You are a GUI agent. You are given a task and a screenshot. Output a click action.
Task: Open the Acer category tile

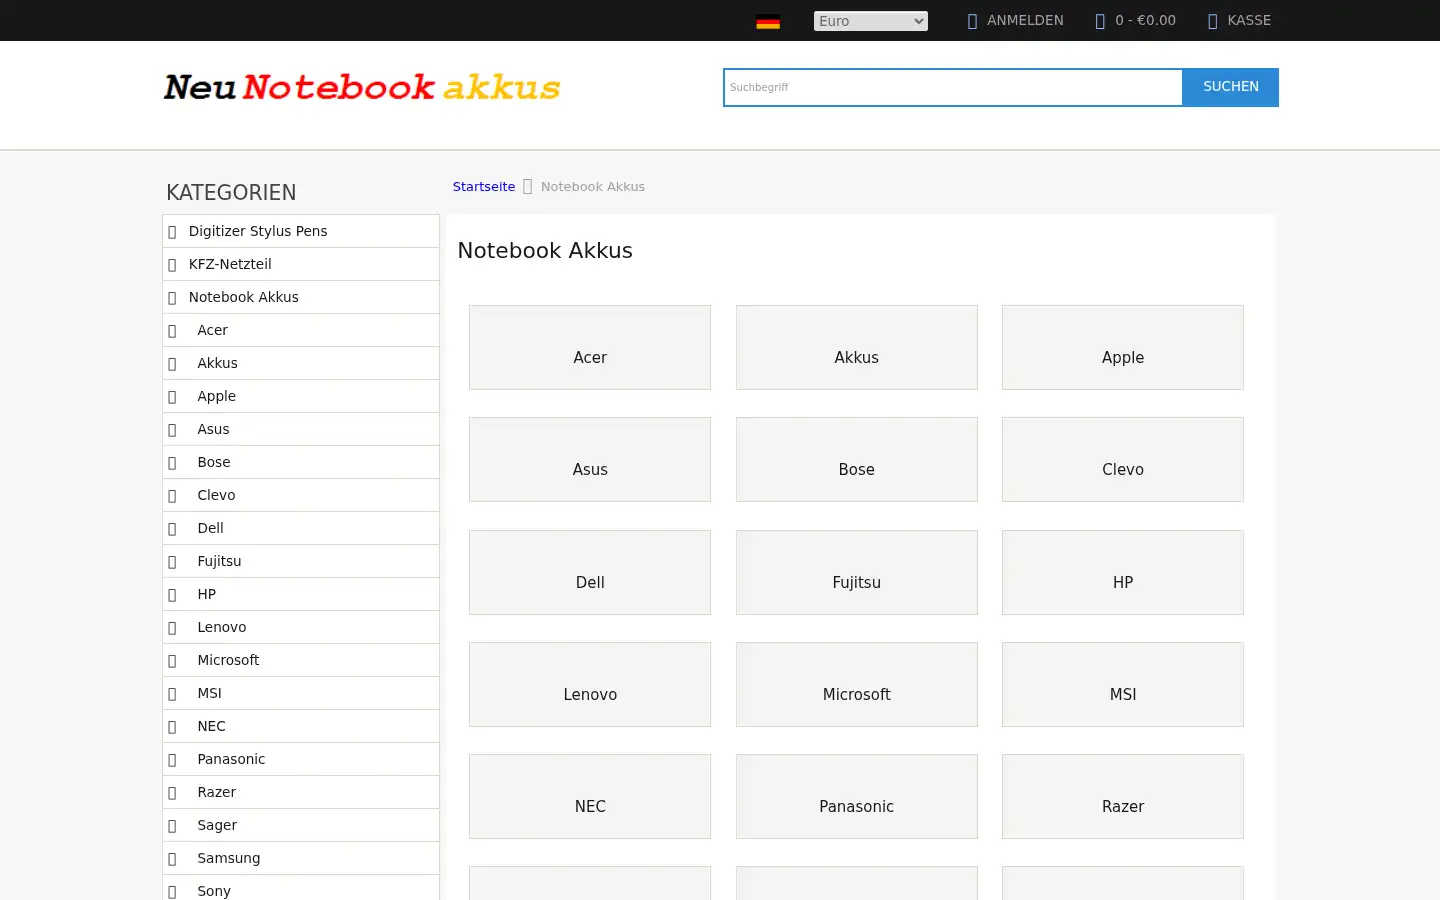point(590,348)
